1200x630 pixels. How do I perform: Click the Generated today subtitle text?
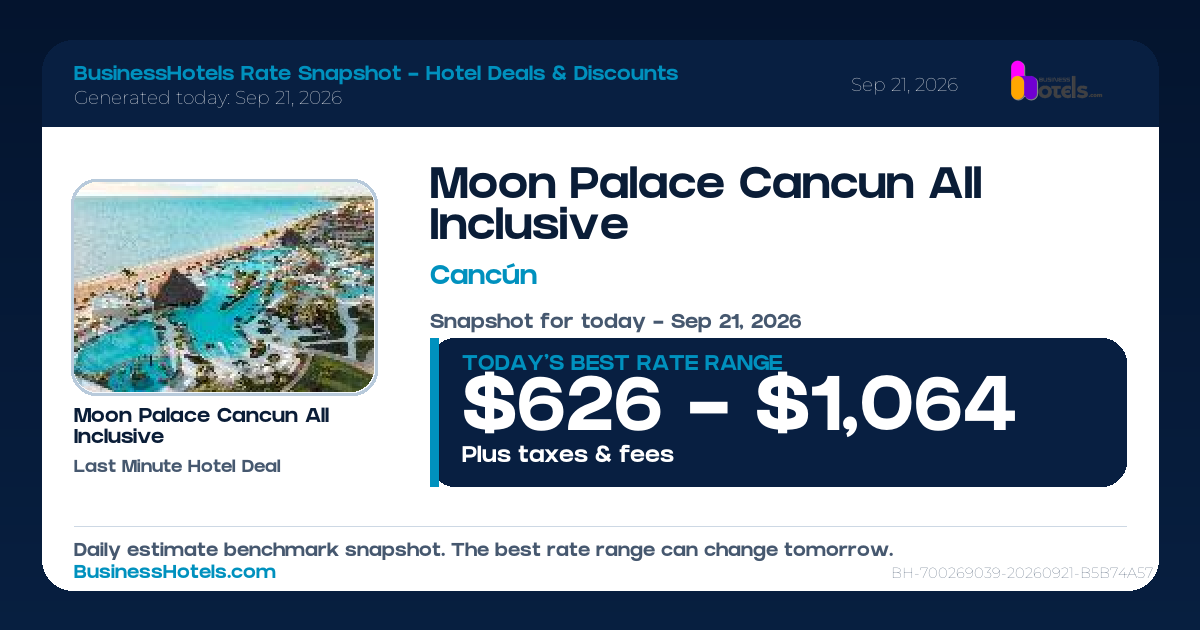(208, 98)
